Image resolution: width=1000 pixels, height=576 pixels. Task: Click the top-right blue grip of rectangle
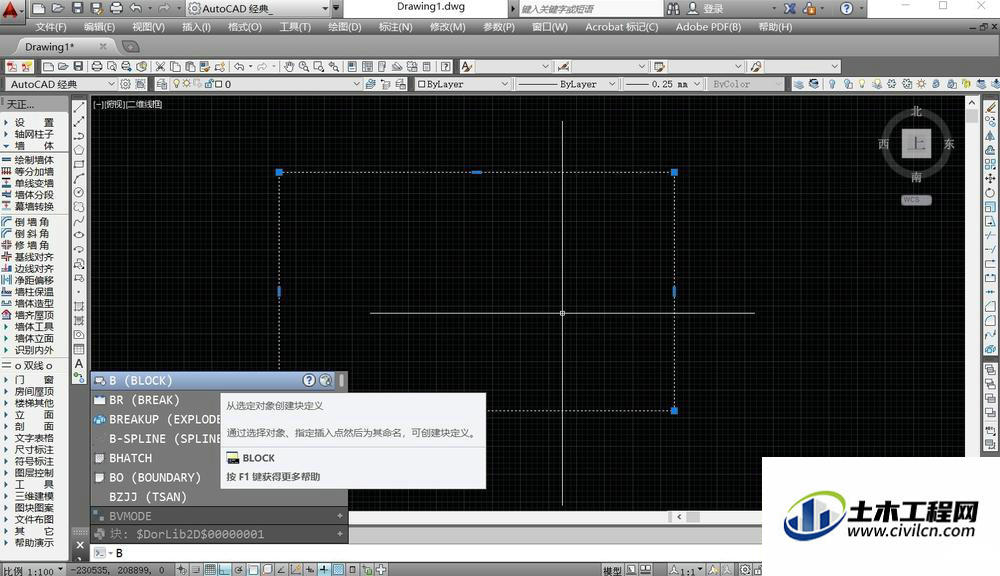674,172
